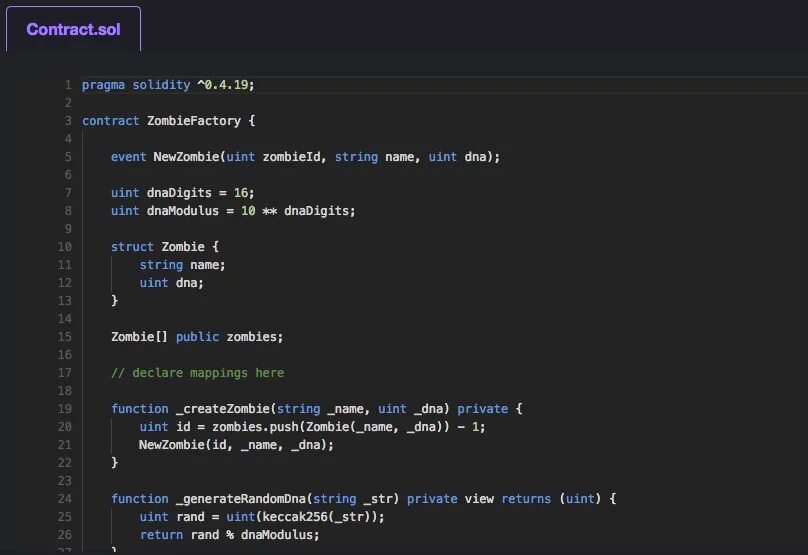Click the 'uint rand = uint(keccak256(_str));' line

(x=262, y=517)
